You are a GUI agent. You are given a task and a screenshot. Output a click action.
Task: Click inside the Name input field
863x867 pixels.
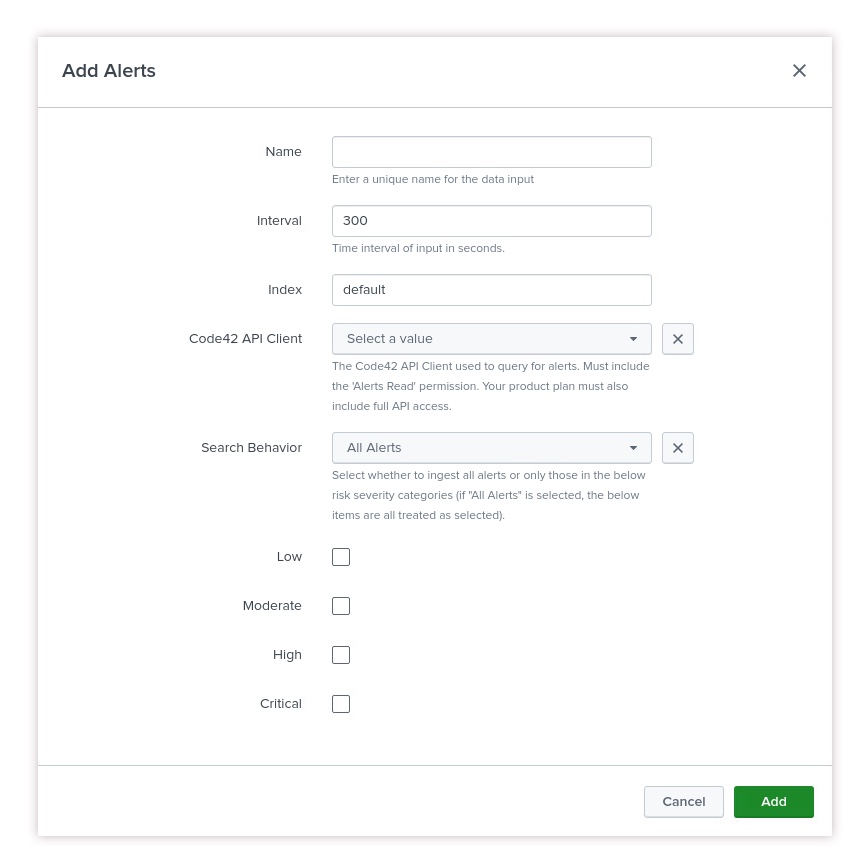[x=492, y=151]
